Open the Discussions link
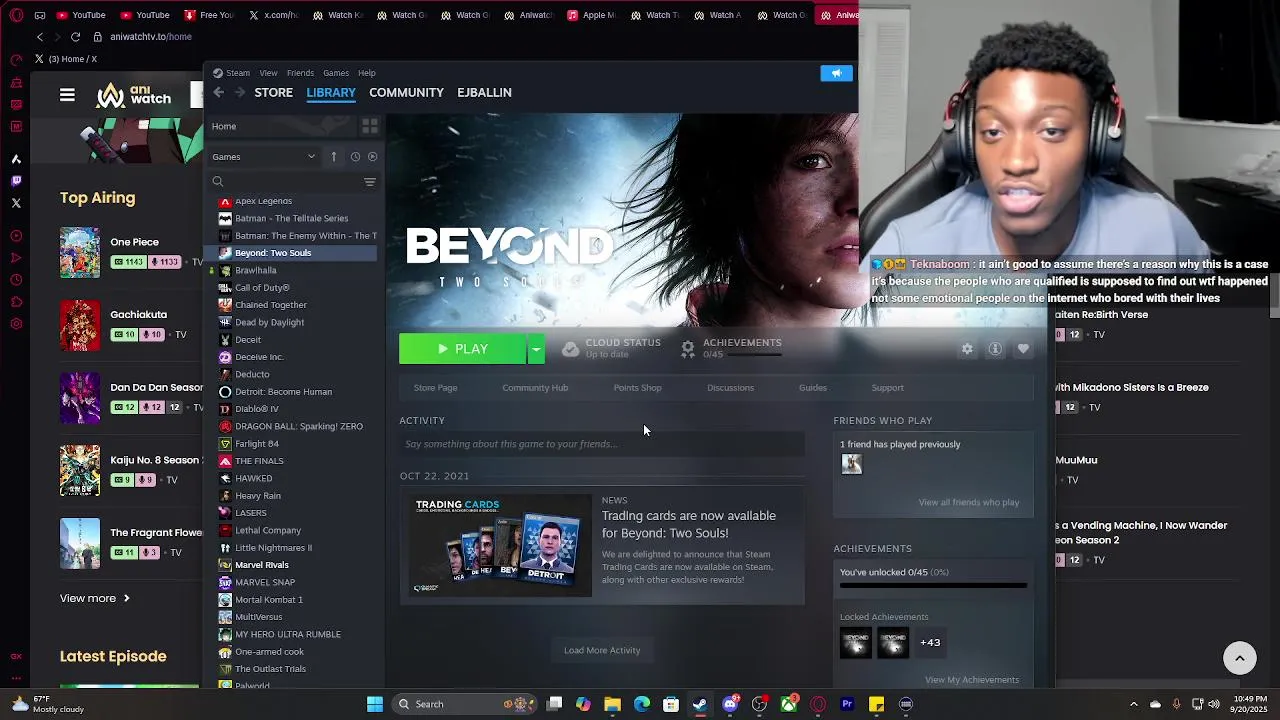The image size is (1280, 720). tap(730, 388)
